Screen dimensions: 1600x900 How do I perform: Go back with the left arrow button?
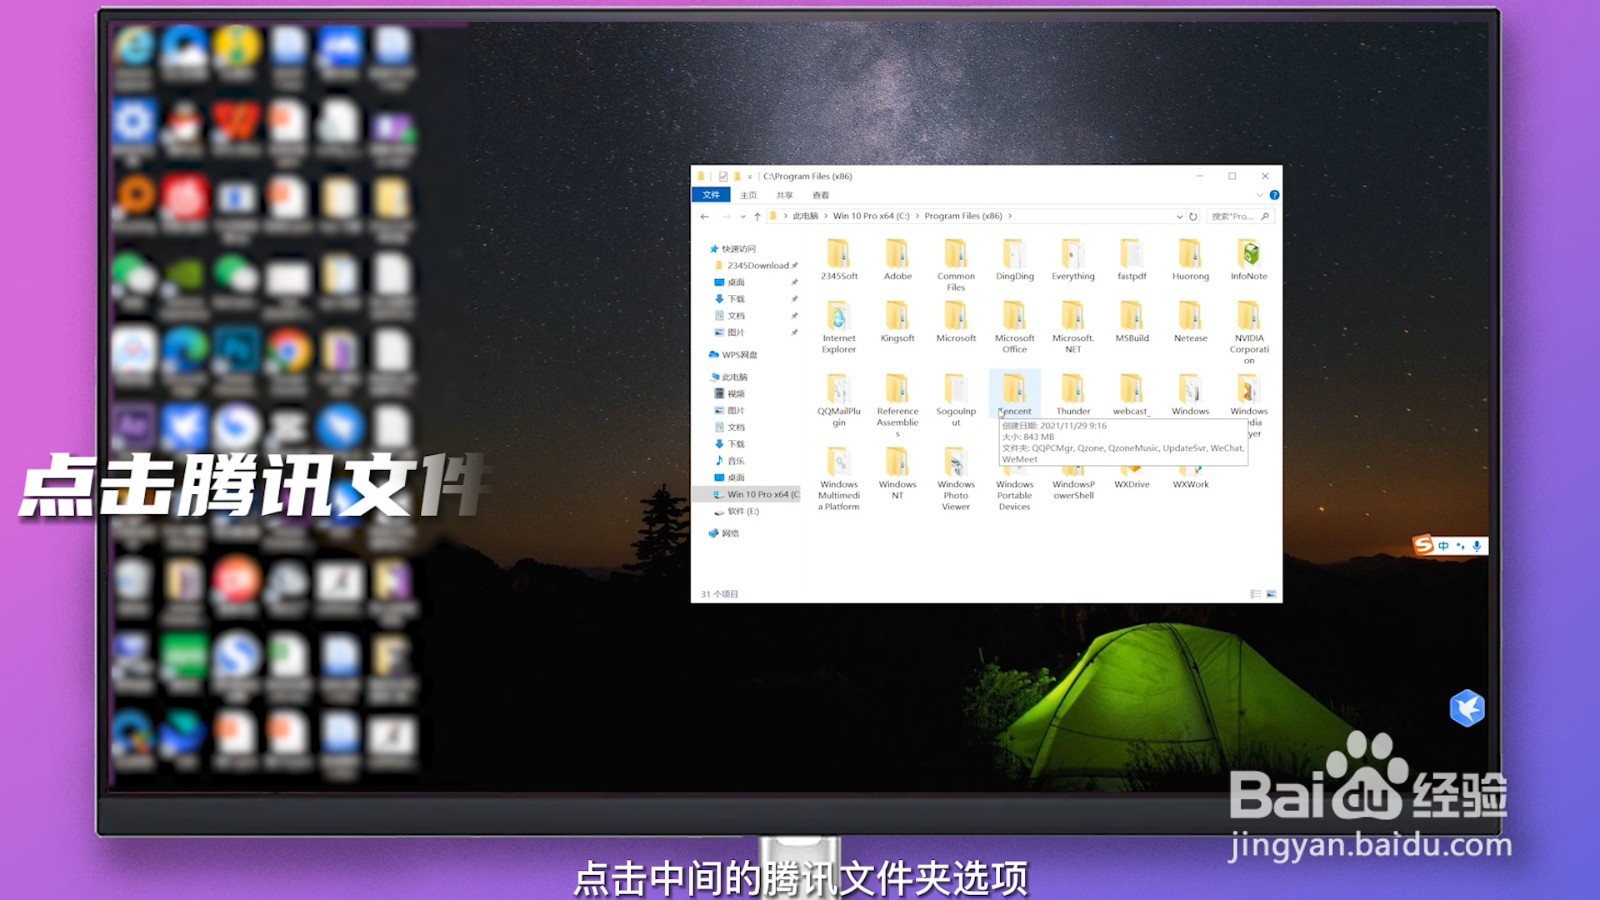tap(705, 216)
